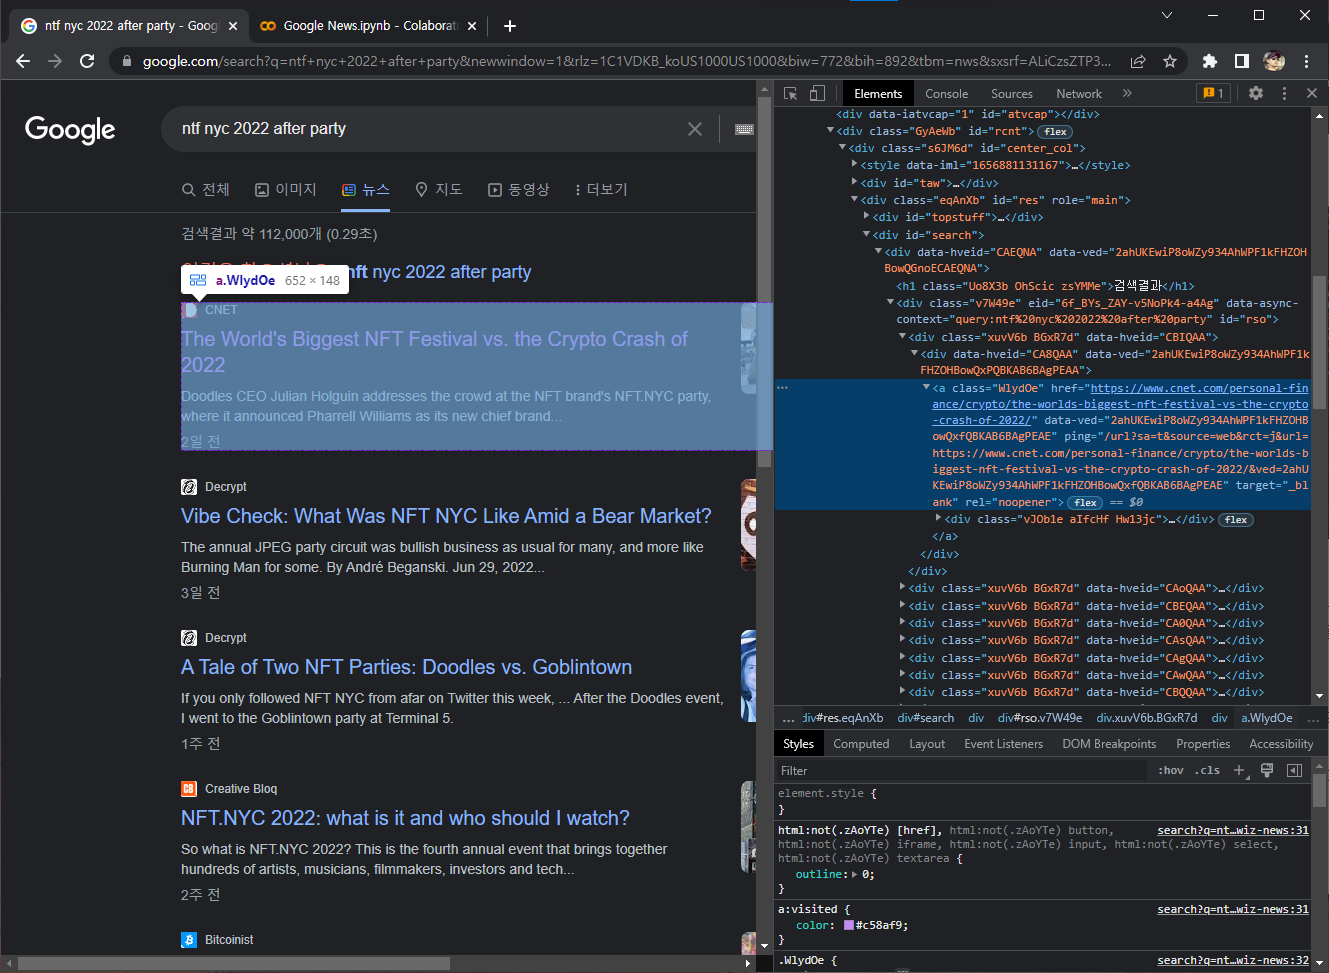Close the Google News.ipynb Colaboratory tab

(x=473, y=26)
